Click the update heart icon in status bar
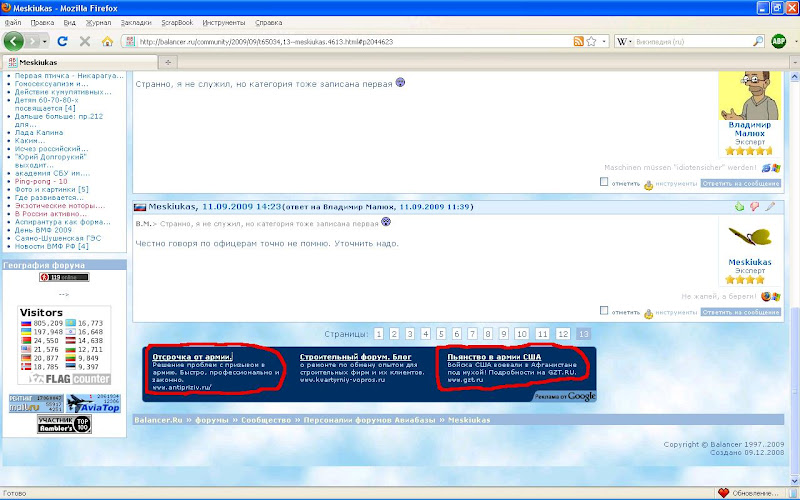The image size is (800, 500). pos(723,493)
